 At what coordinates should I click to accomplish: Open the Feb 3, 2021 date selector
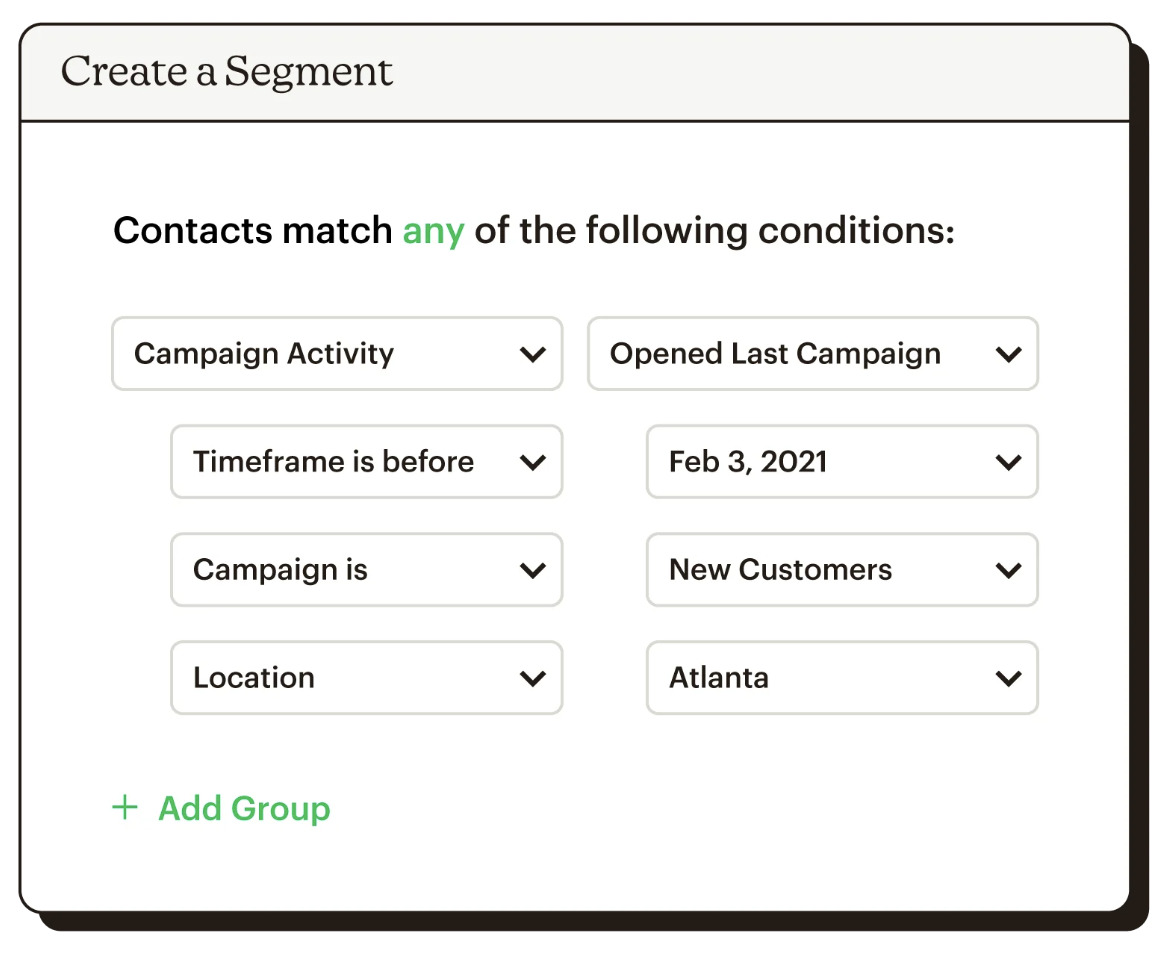(x=843, y=461)
